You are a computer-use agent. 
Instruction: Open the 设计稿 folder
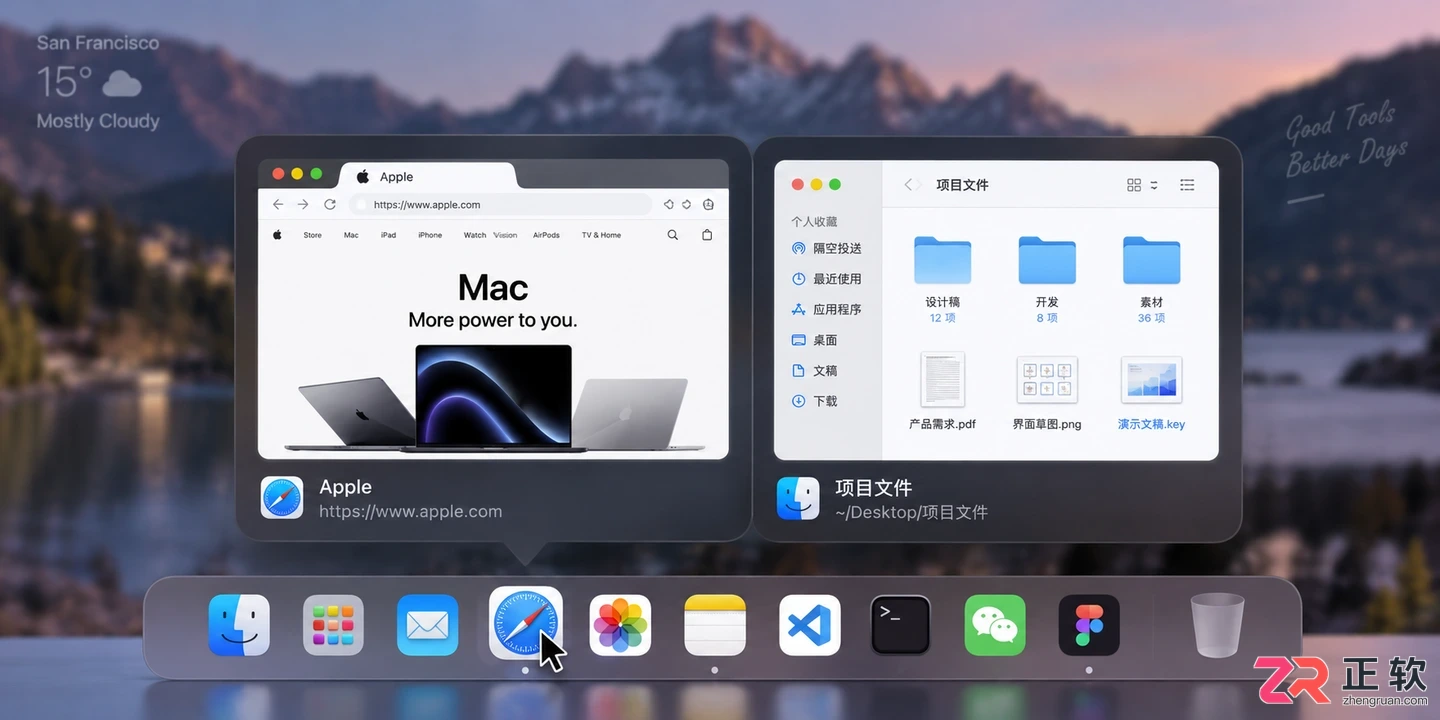click(x=942, y=280)
